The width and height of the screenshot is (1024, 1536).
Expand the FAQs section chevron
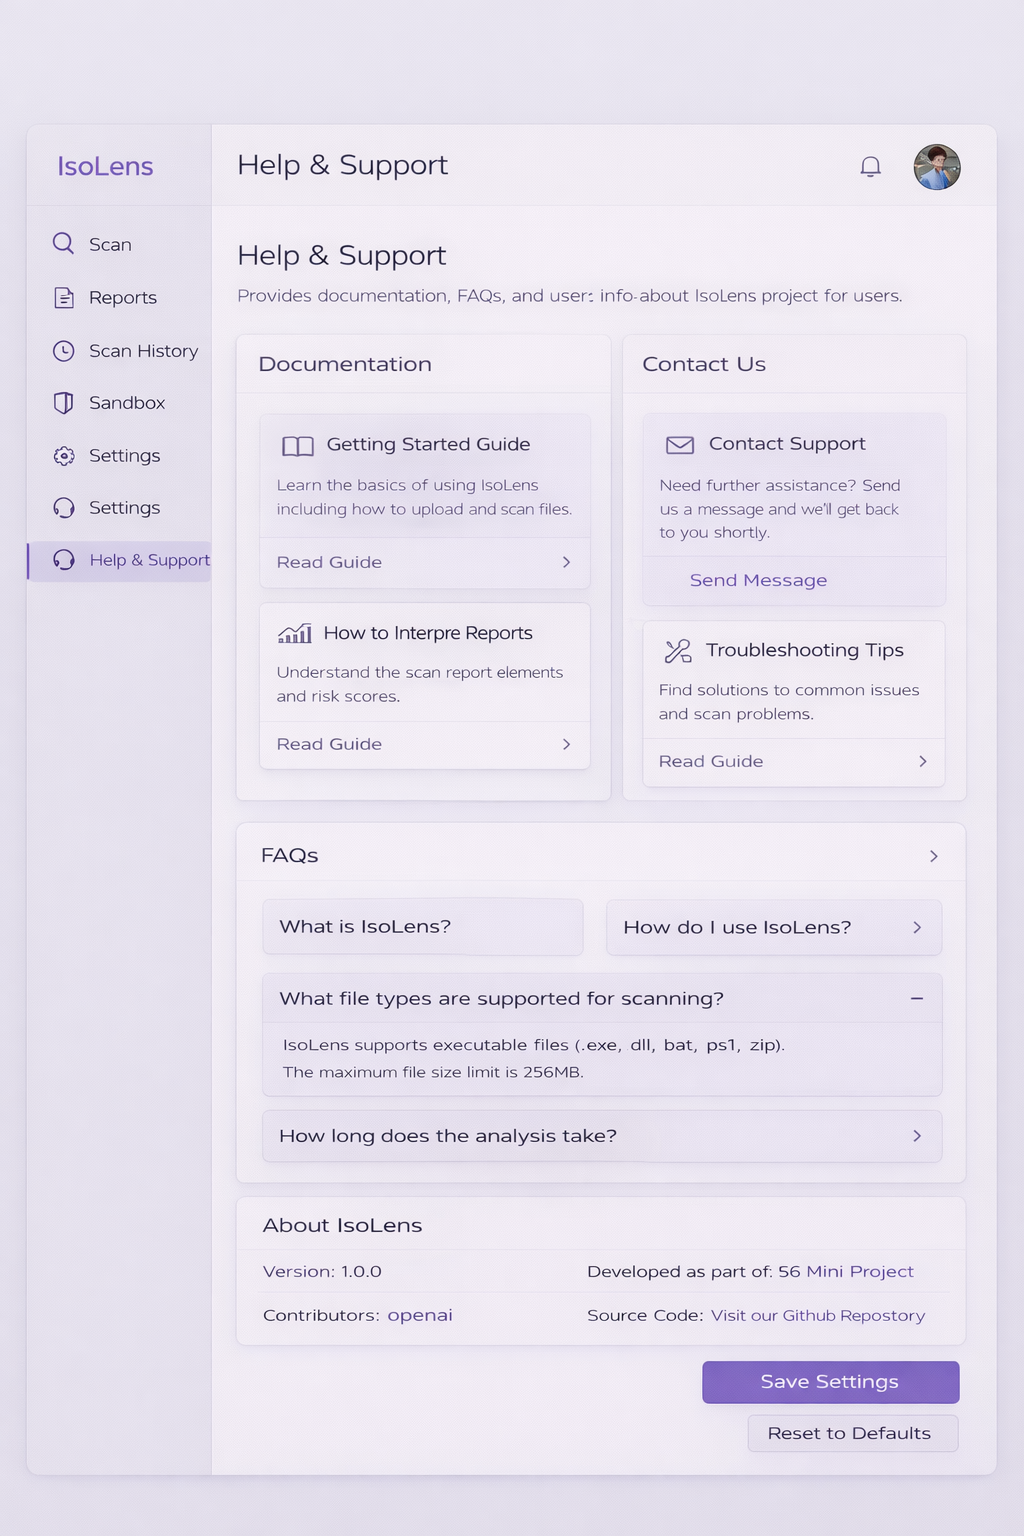tap(933, 856)
